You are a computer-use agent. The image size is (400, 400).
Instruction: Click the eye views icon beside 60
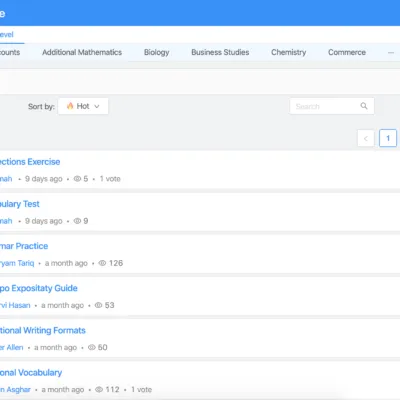(x=92, y=347)
